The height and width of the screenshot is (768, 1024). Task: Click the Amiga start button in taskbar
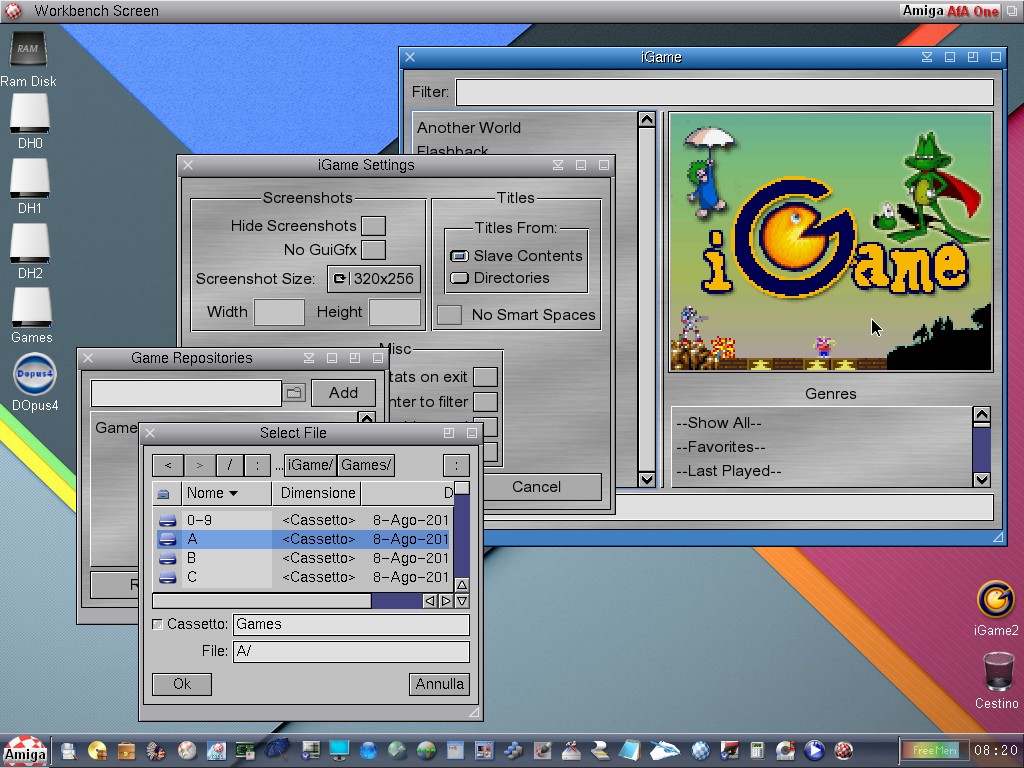coord(24,751)
